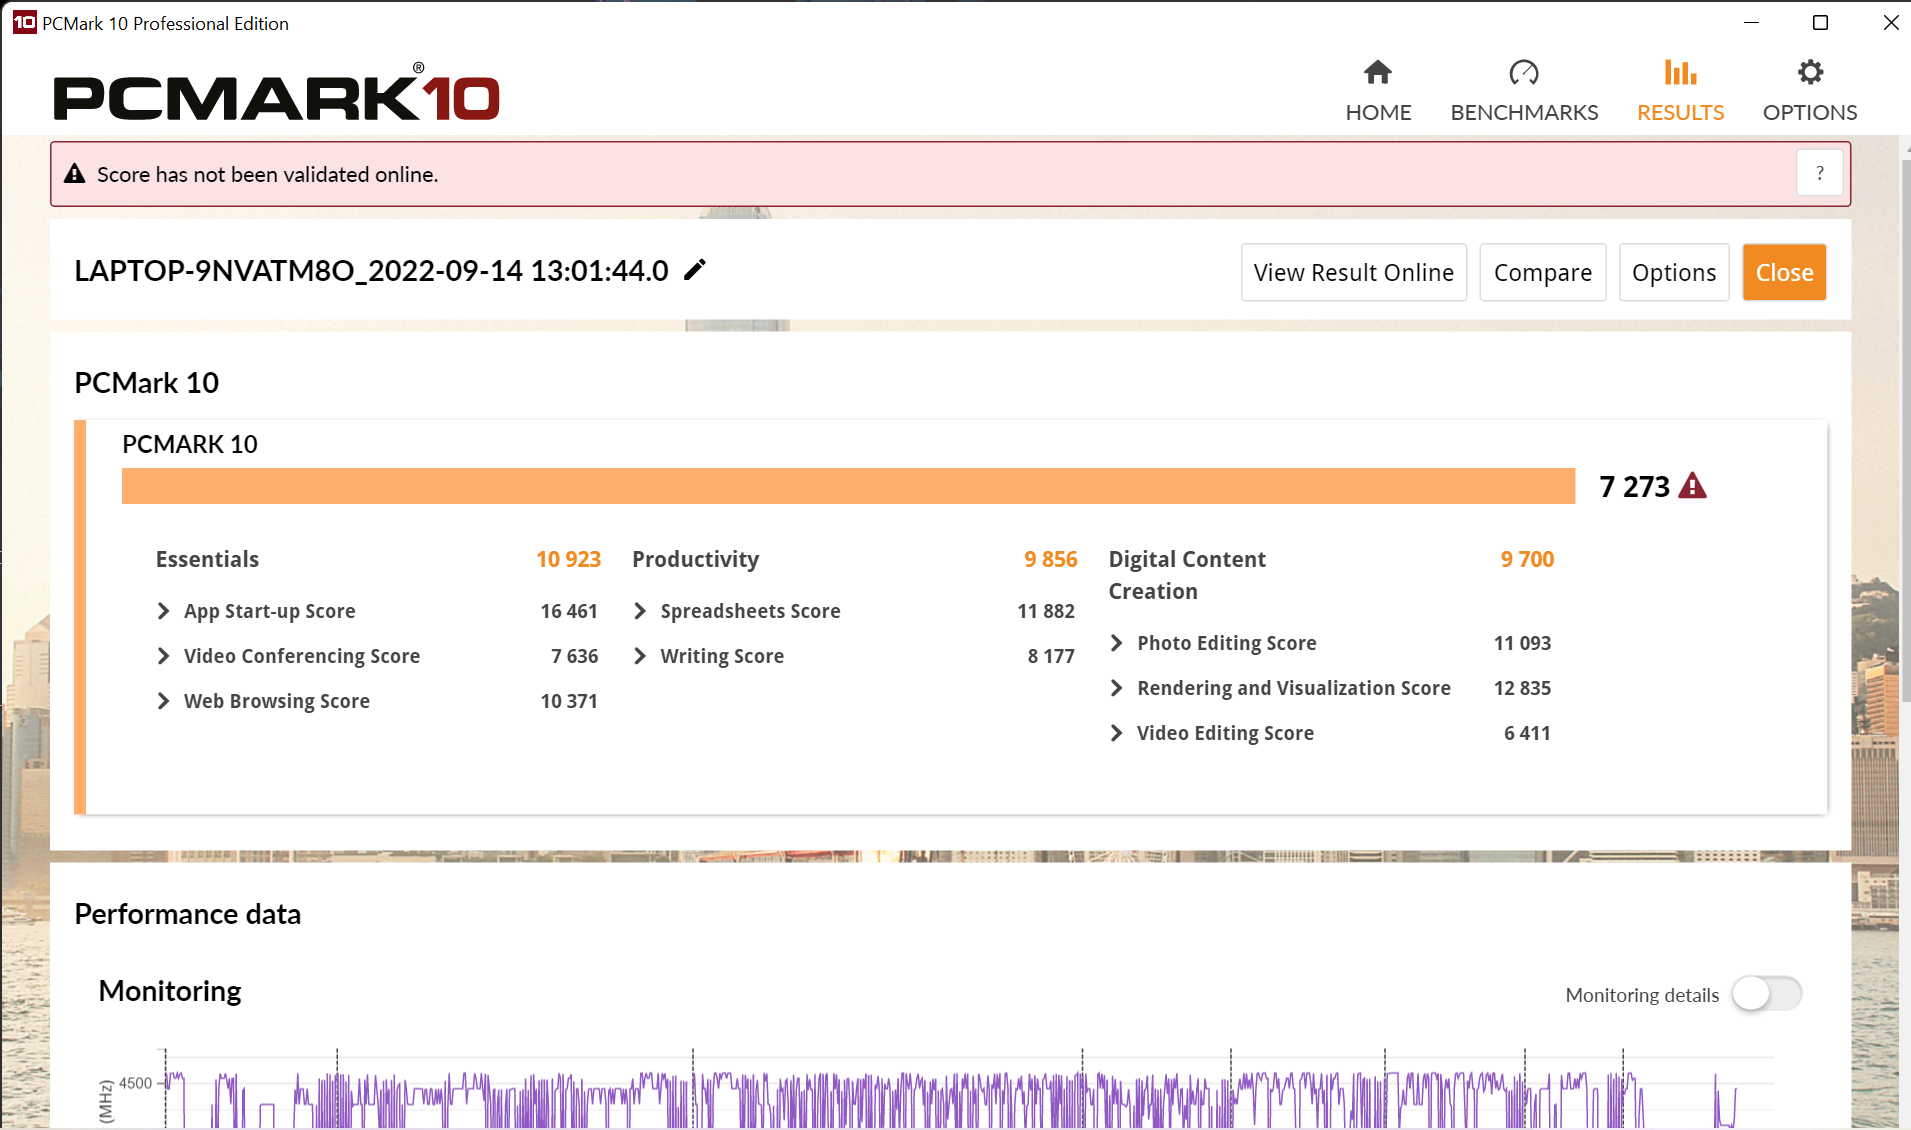Click the Essentials score 10 923
The height and width of the screenshot is (1130, 1911).
click(568, 559)
